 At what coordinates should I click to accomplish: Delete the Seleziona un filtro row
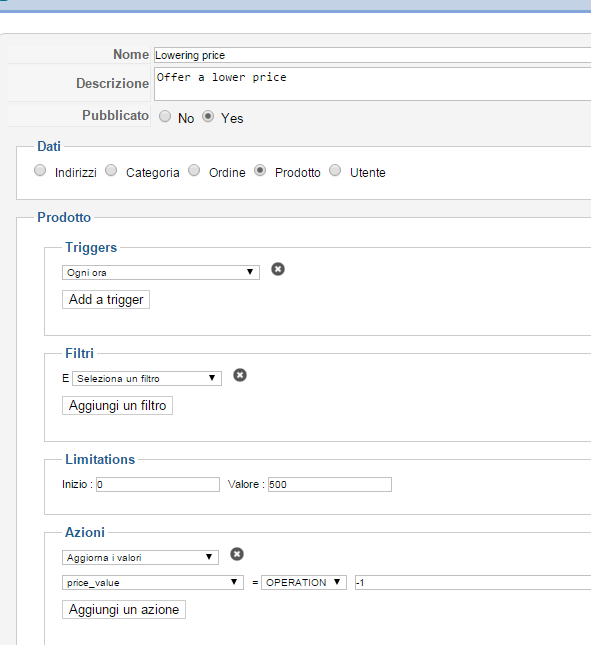[x=240, y=375]
